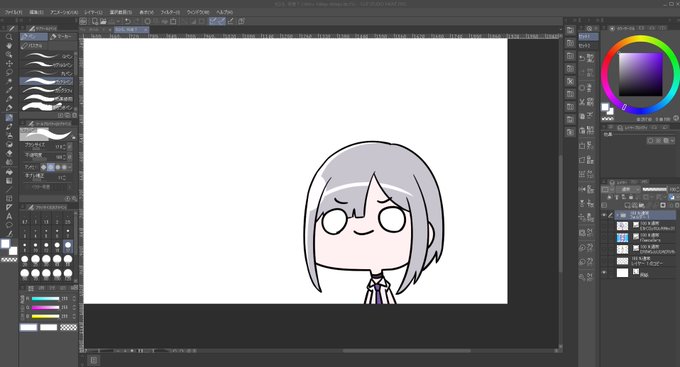Click the Undo item in quick access panel

586,58
